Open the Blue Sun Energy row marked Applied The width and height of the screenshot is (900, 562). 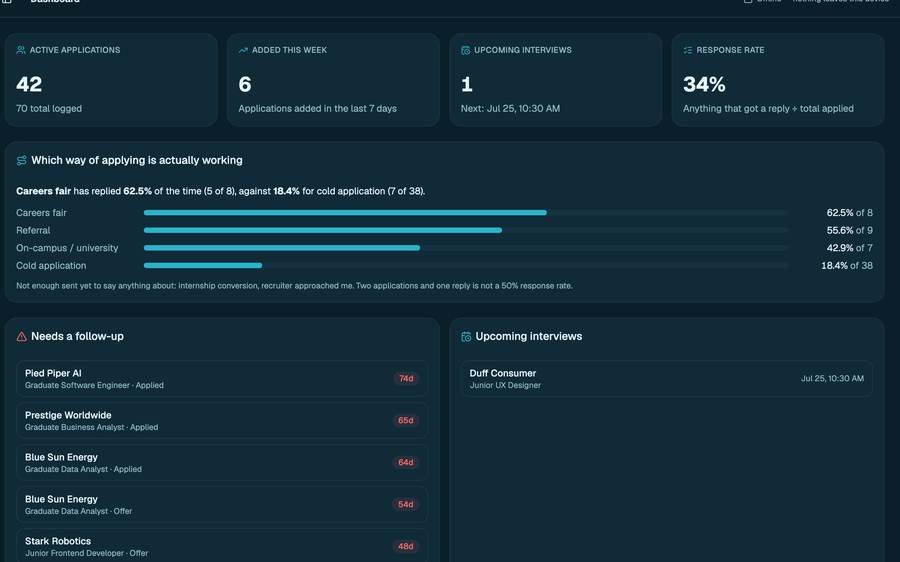[222, 462]
